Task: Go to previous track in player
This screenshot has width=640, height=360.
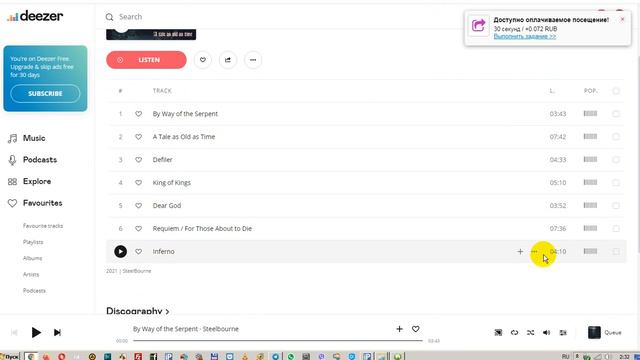Action: 14,333
